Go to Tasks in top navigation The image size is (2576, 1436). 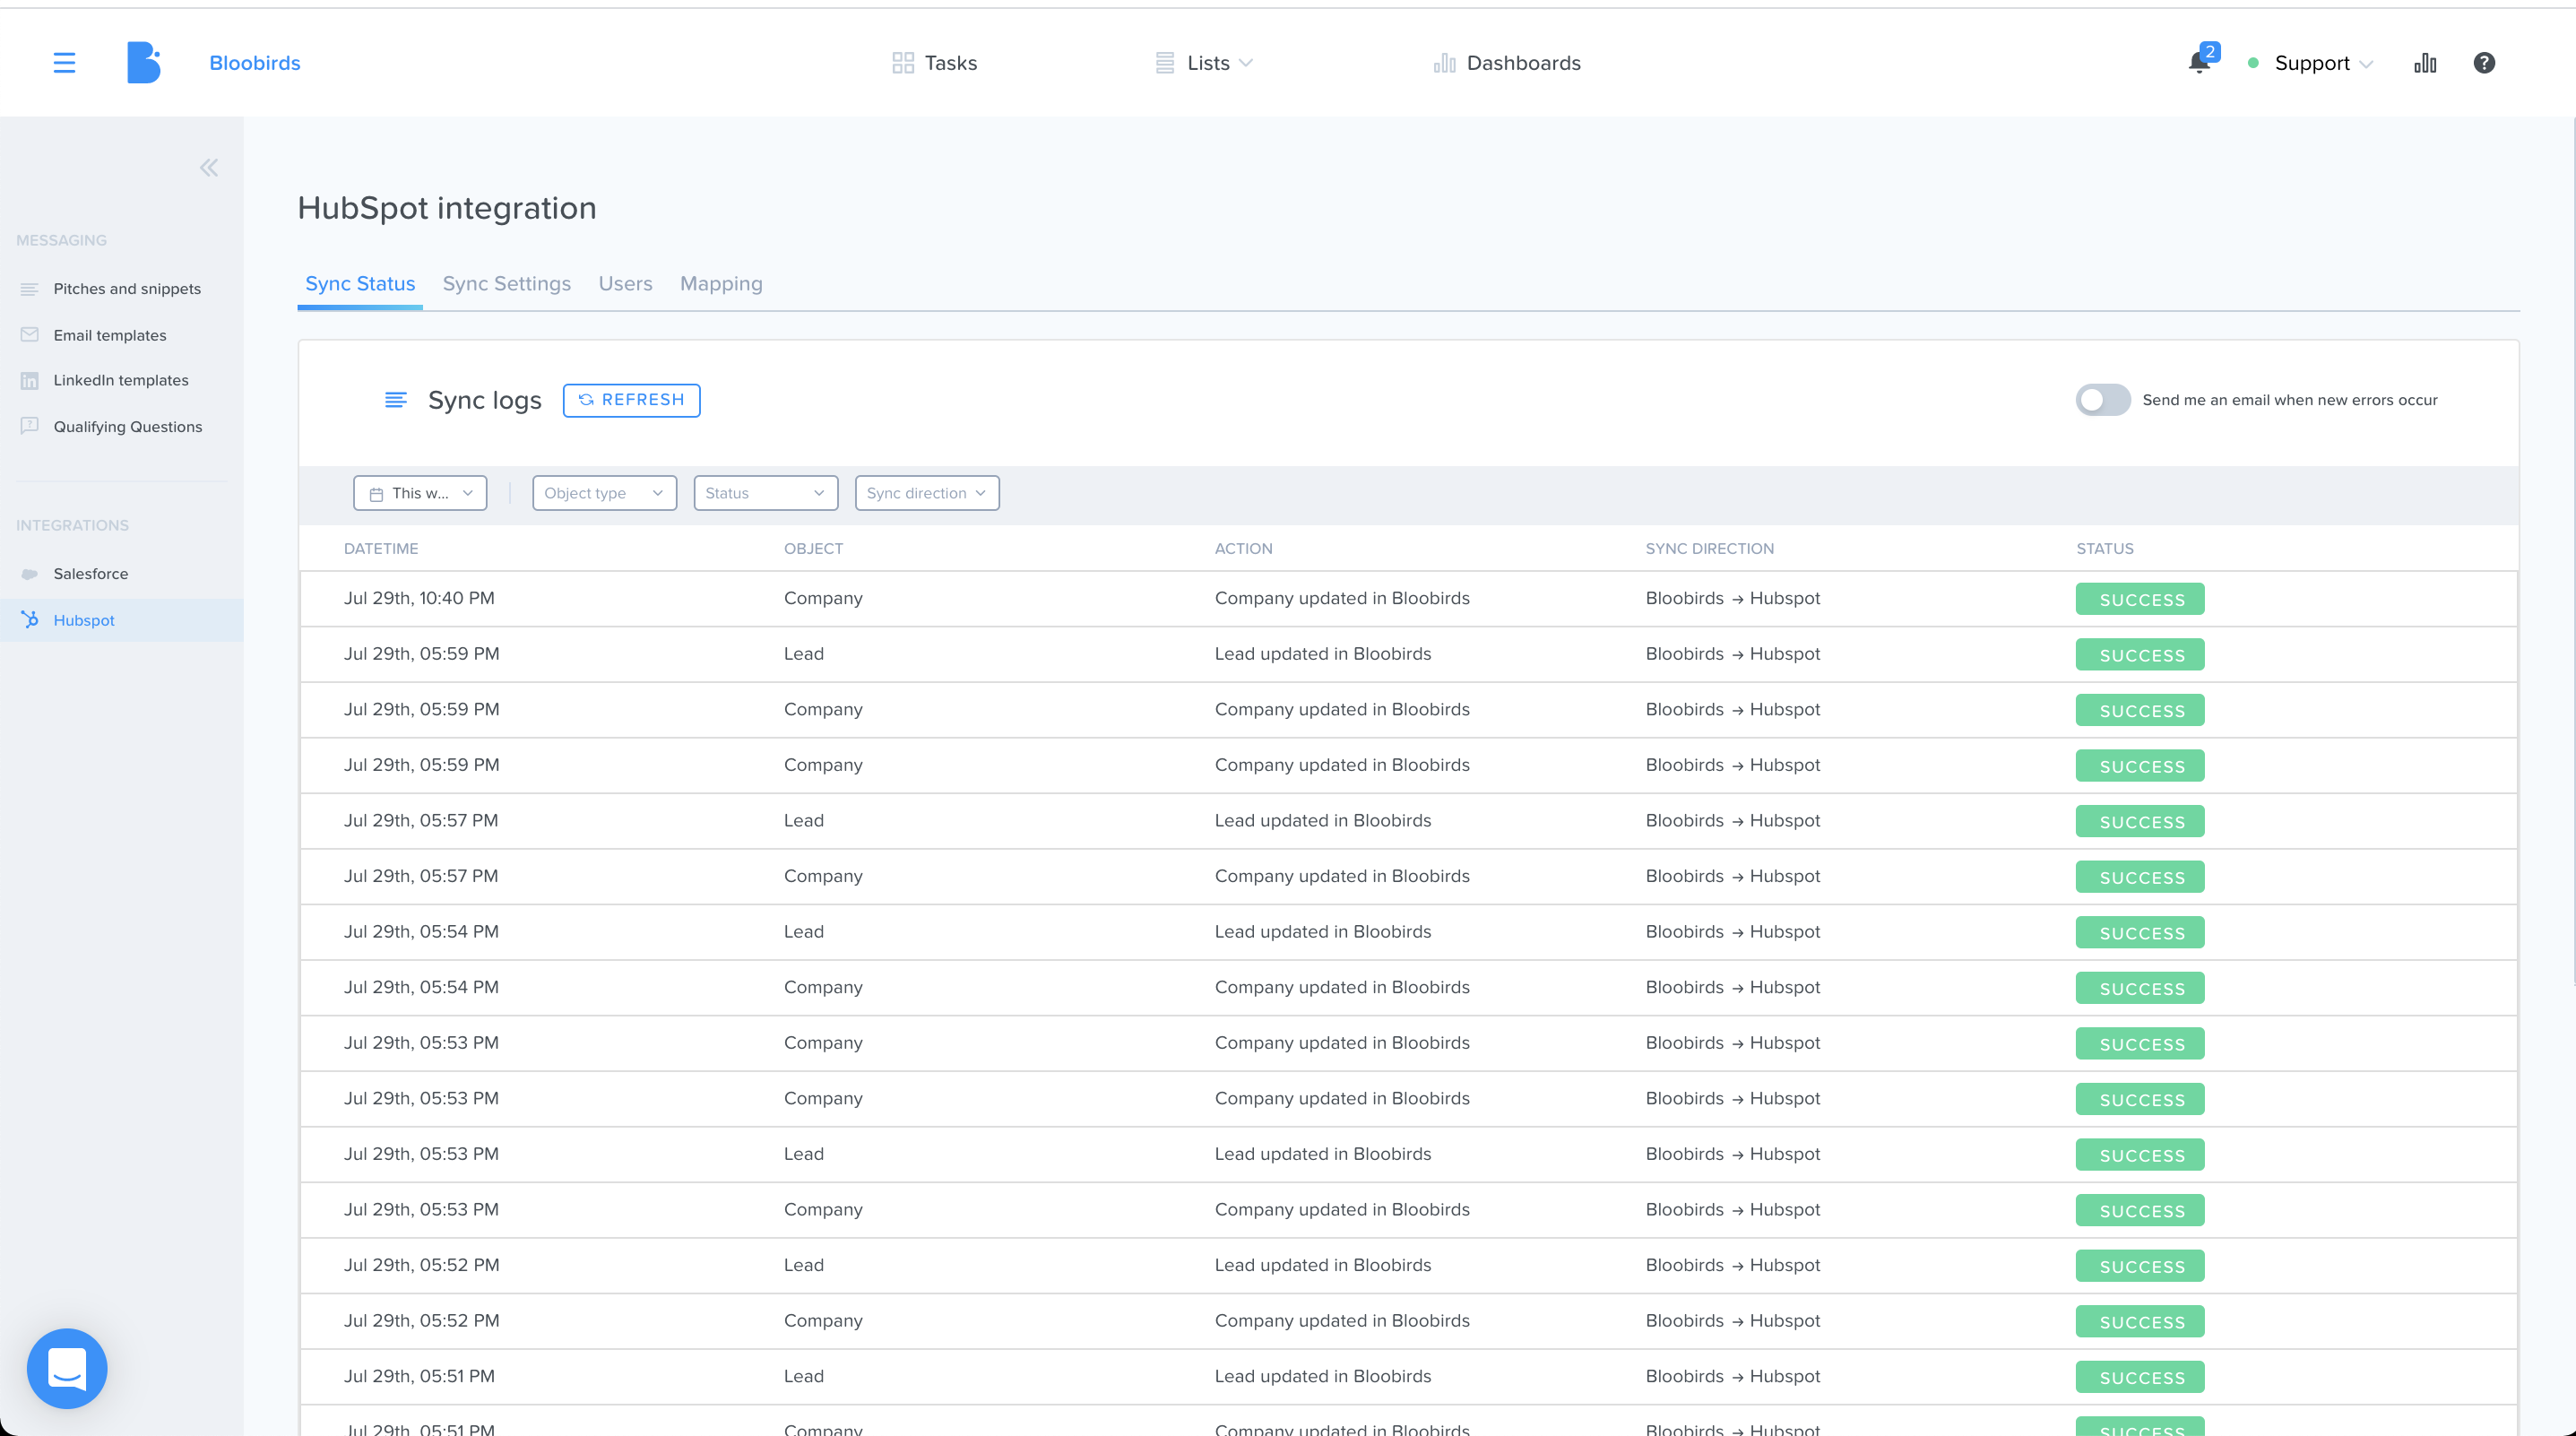[934, 63]
